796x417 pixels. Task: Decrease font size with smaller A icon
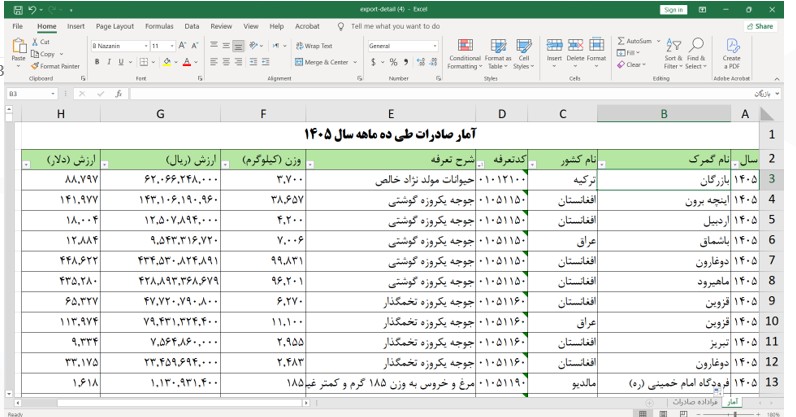point(194,46)
